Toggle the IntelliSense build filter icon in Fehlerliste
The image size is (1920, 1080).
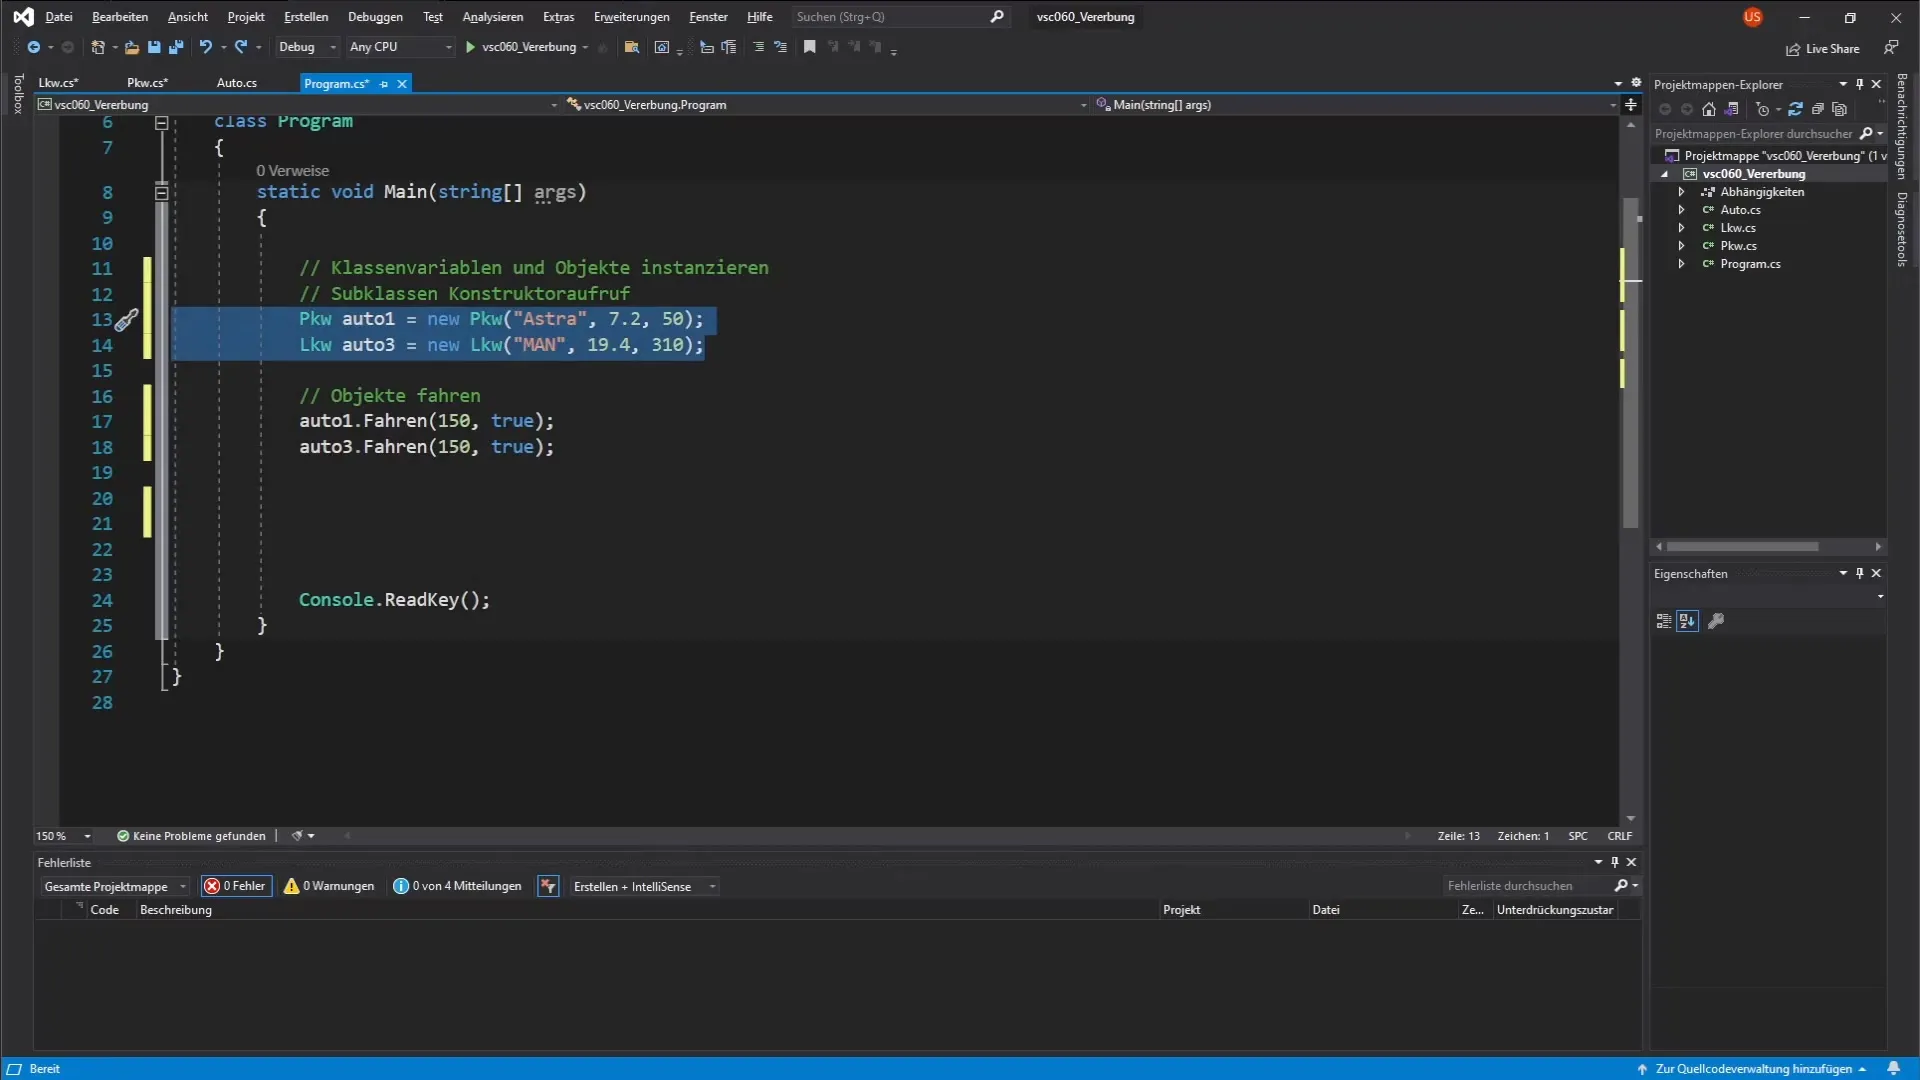(x=548, y=886)
